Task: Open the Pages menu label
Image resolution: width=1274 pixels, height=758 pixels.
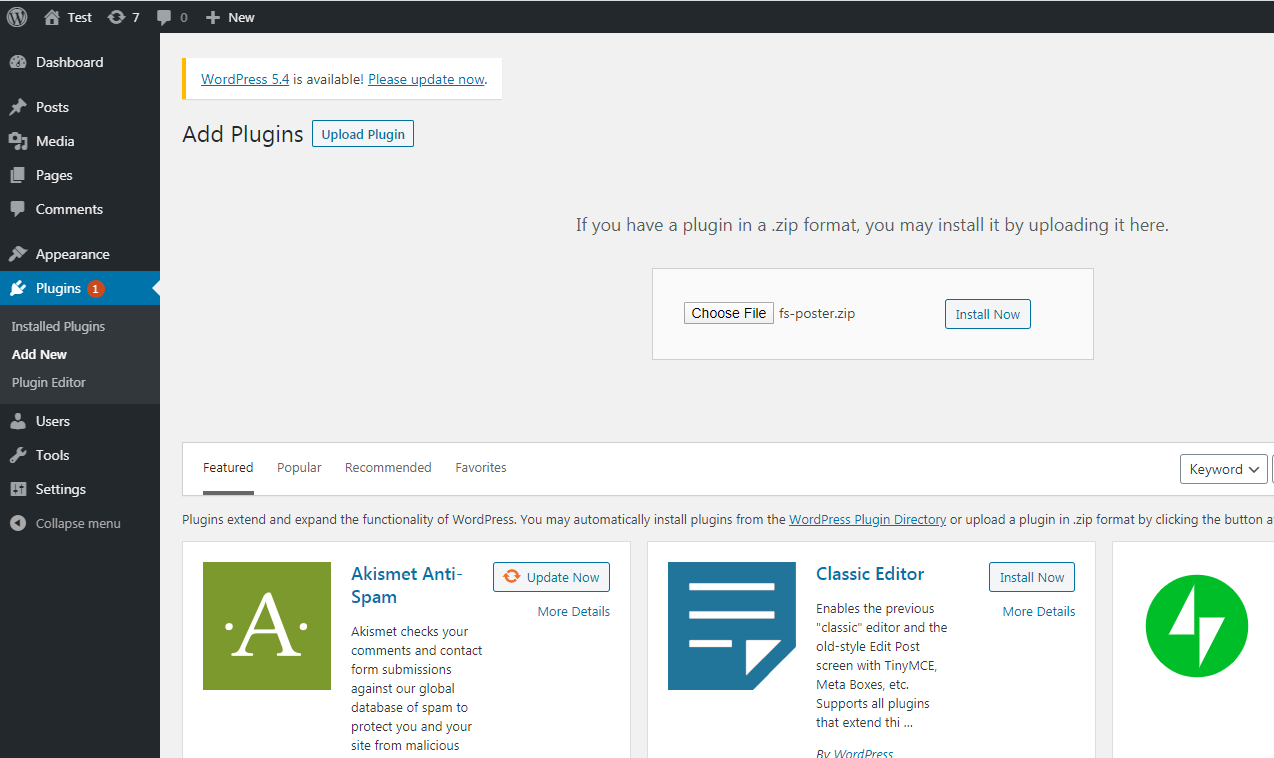Action: click(54, 175)
